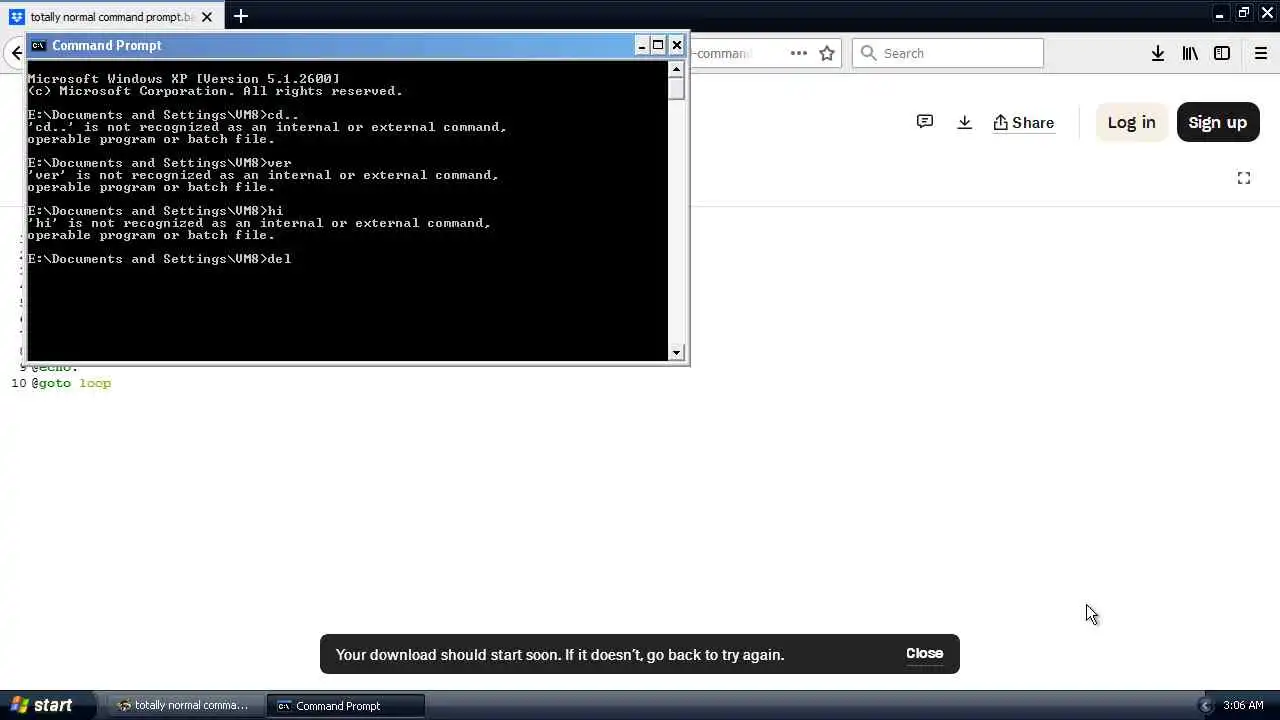Switch to the browser taskbar button
1280x720 pixels.
tap(184, 705)
